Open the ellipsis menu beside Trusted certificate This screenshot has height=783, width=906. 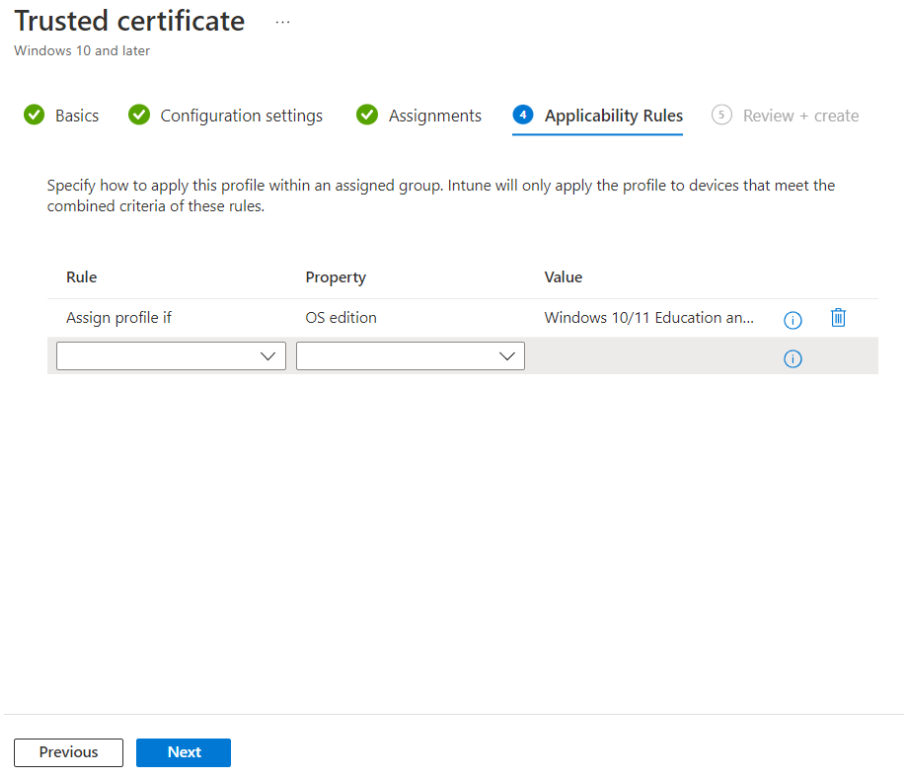[283, 23]
